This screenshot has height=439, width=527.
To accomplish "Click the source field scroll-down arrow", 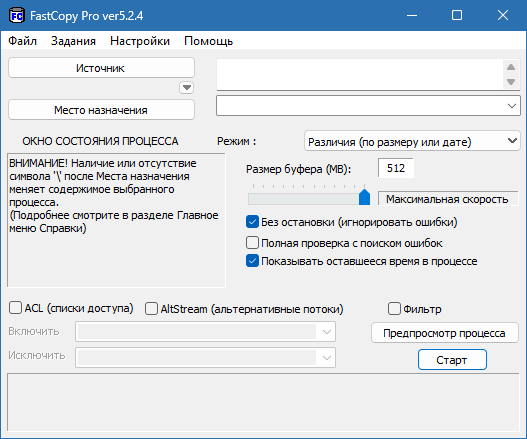I will pyautogui.click(x=511, y=82).
